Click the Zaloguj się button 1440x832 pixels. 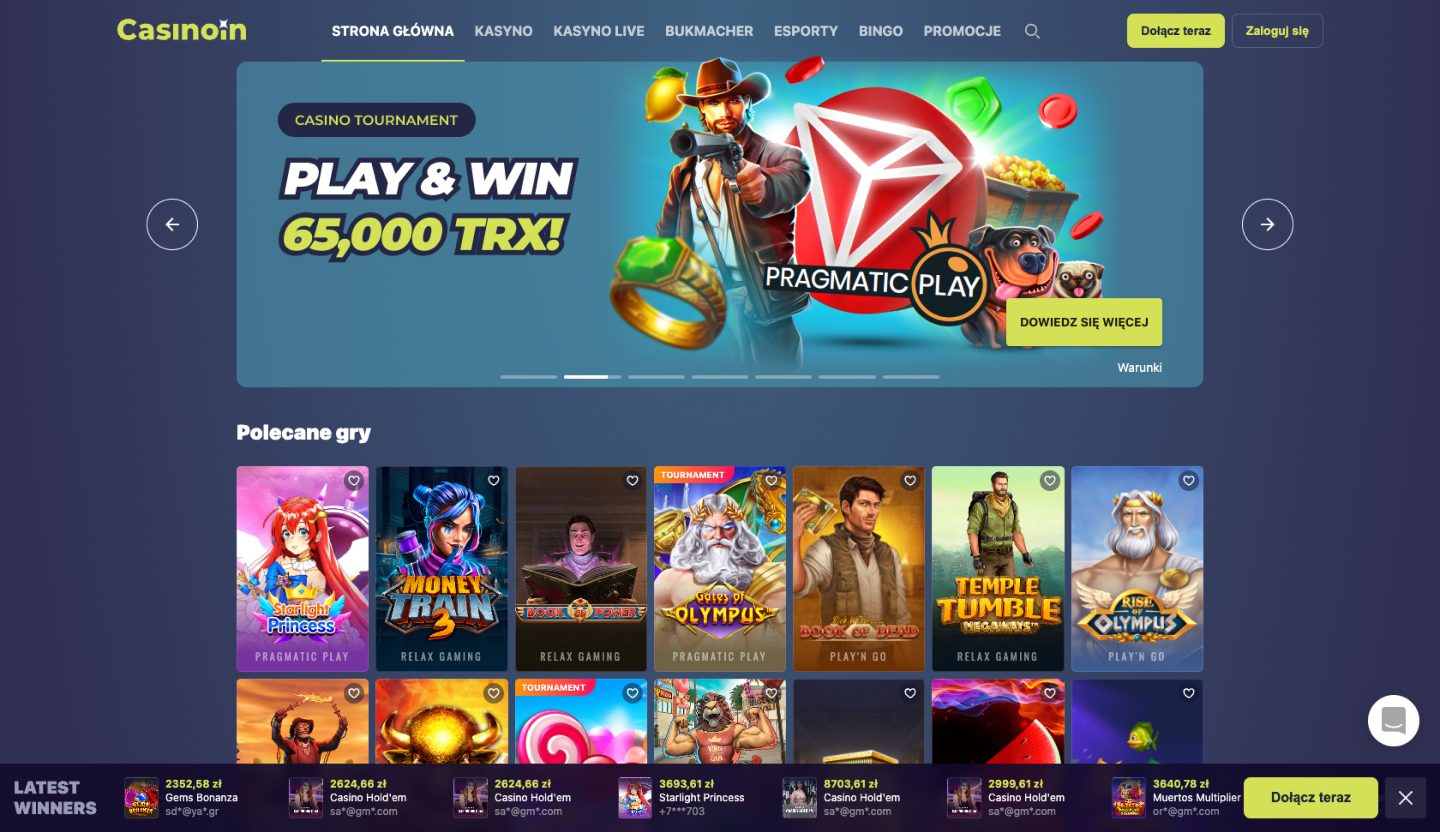[x=1277, y=31]
